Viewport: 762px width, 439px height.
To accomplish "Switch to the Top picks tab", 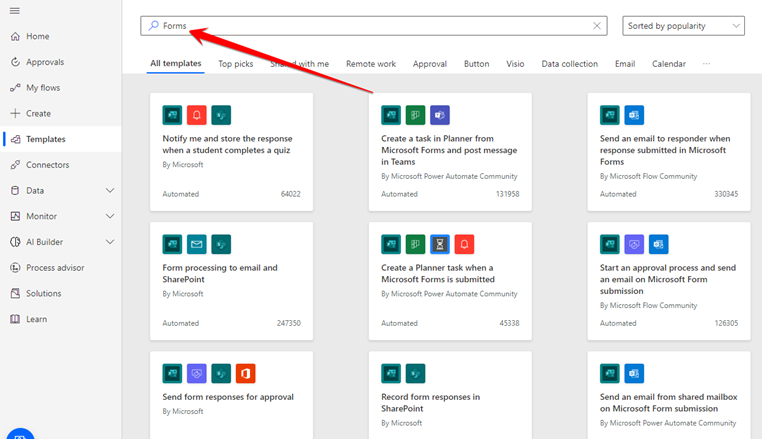I will [x=236, y=64].
